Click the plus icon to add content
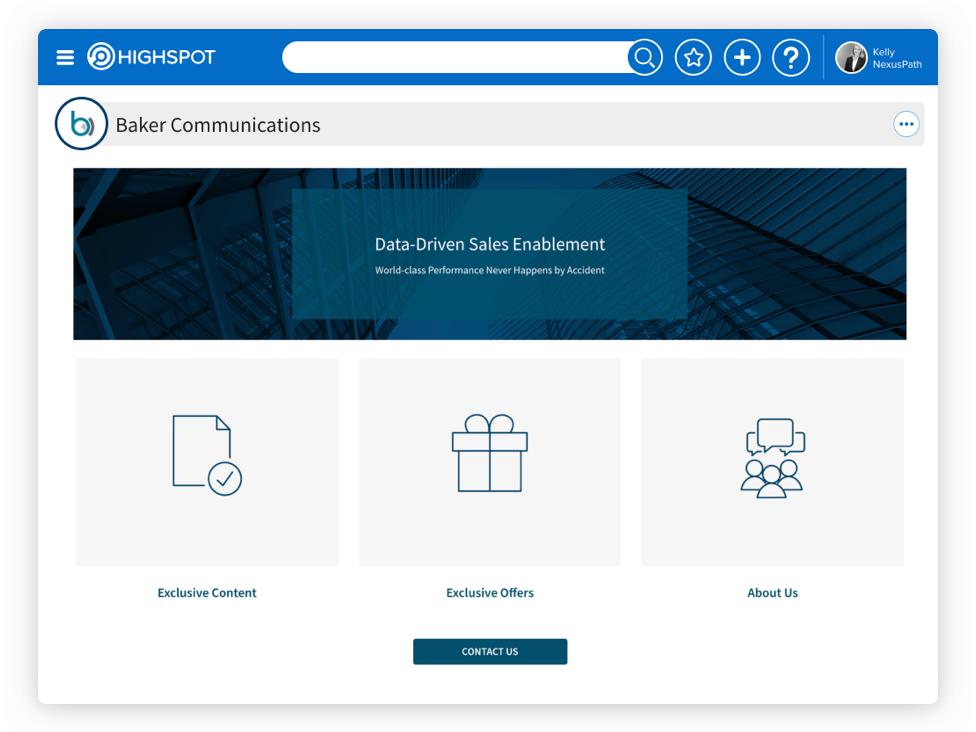 click(x=742, y=57)
